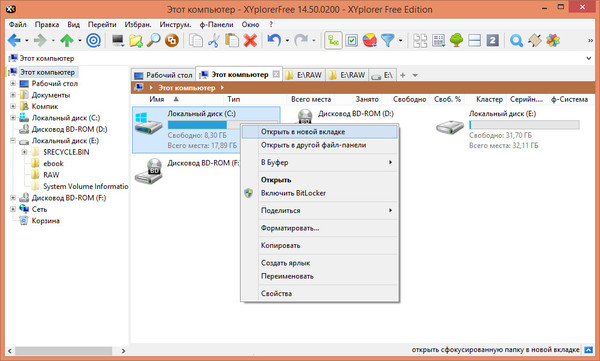This screenshot has width=600, height=361.
Task: Click the blue magnifier quick search icon
Action: pos(517,40)
